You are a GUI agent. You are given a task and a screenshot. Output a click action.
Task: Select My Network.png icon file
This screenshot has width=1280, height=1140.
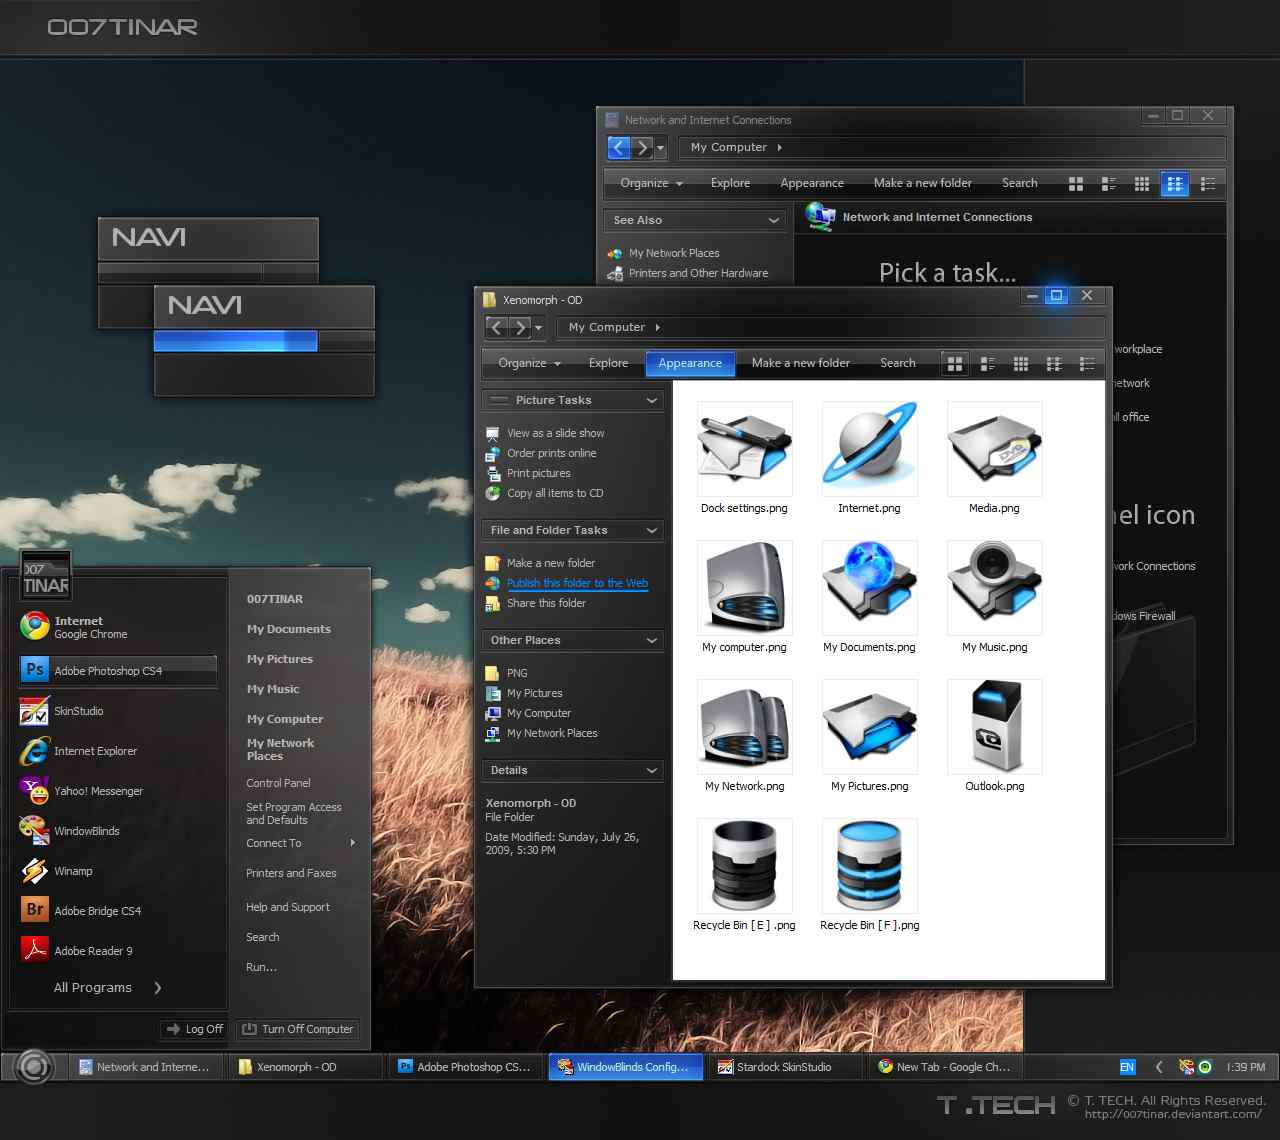[744, 727]
